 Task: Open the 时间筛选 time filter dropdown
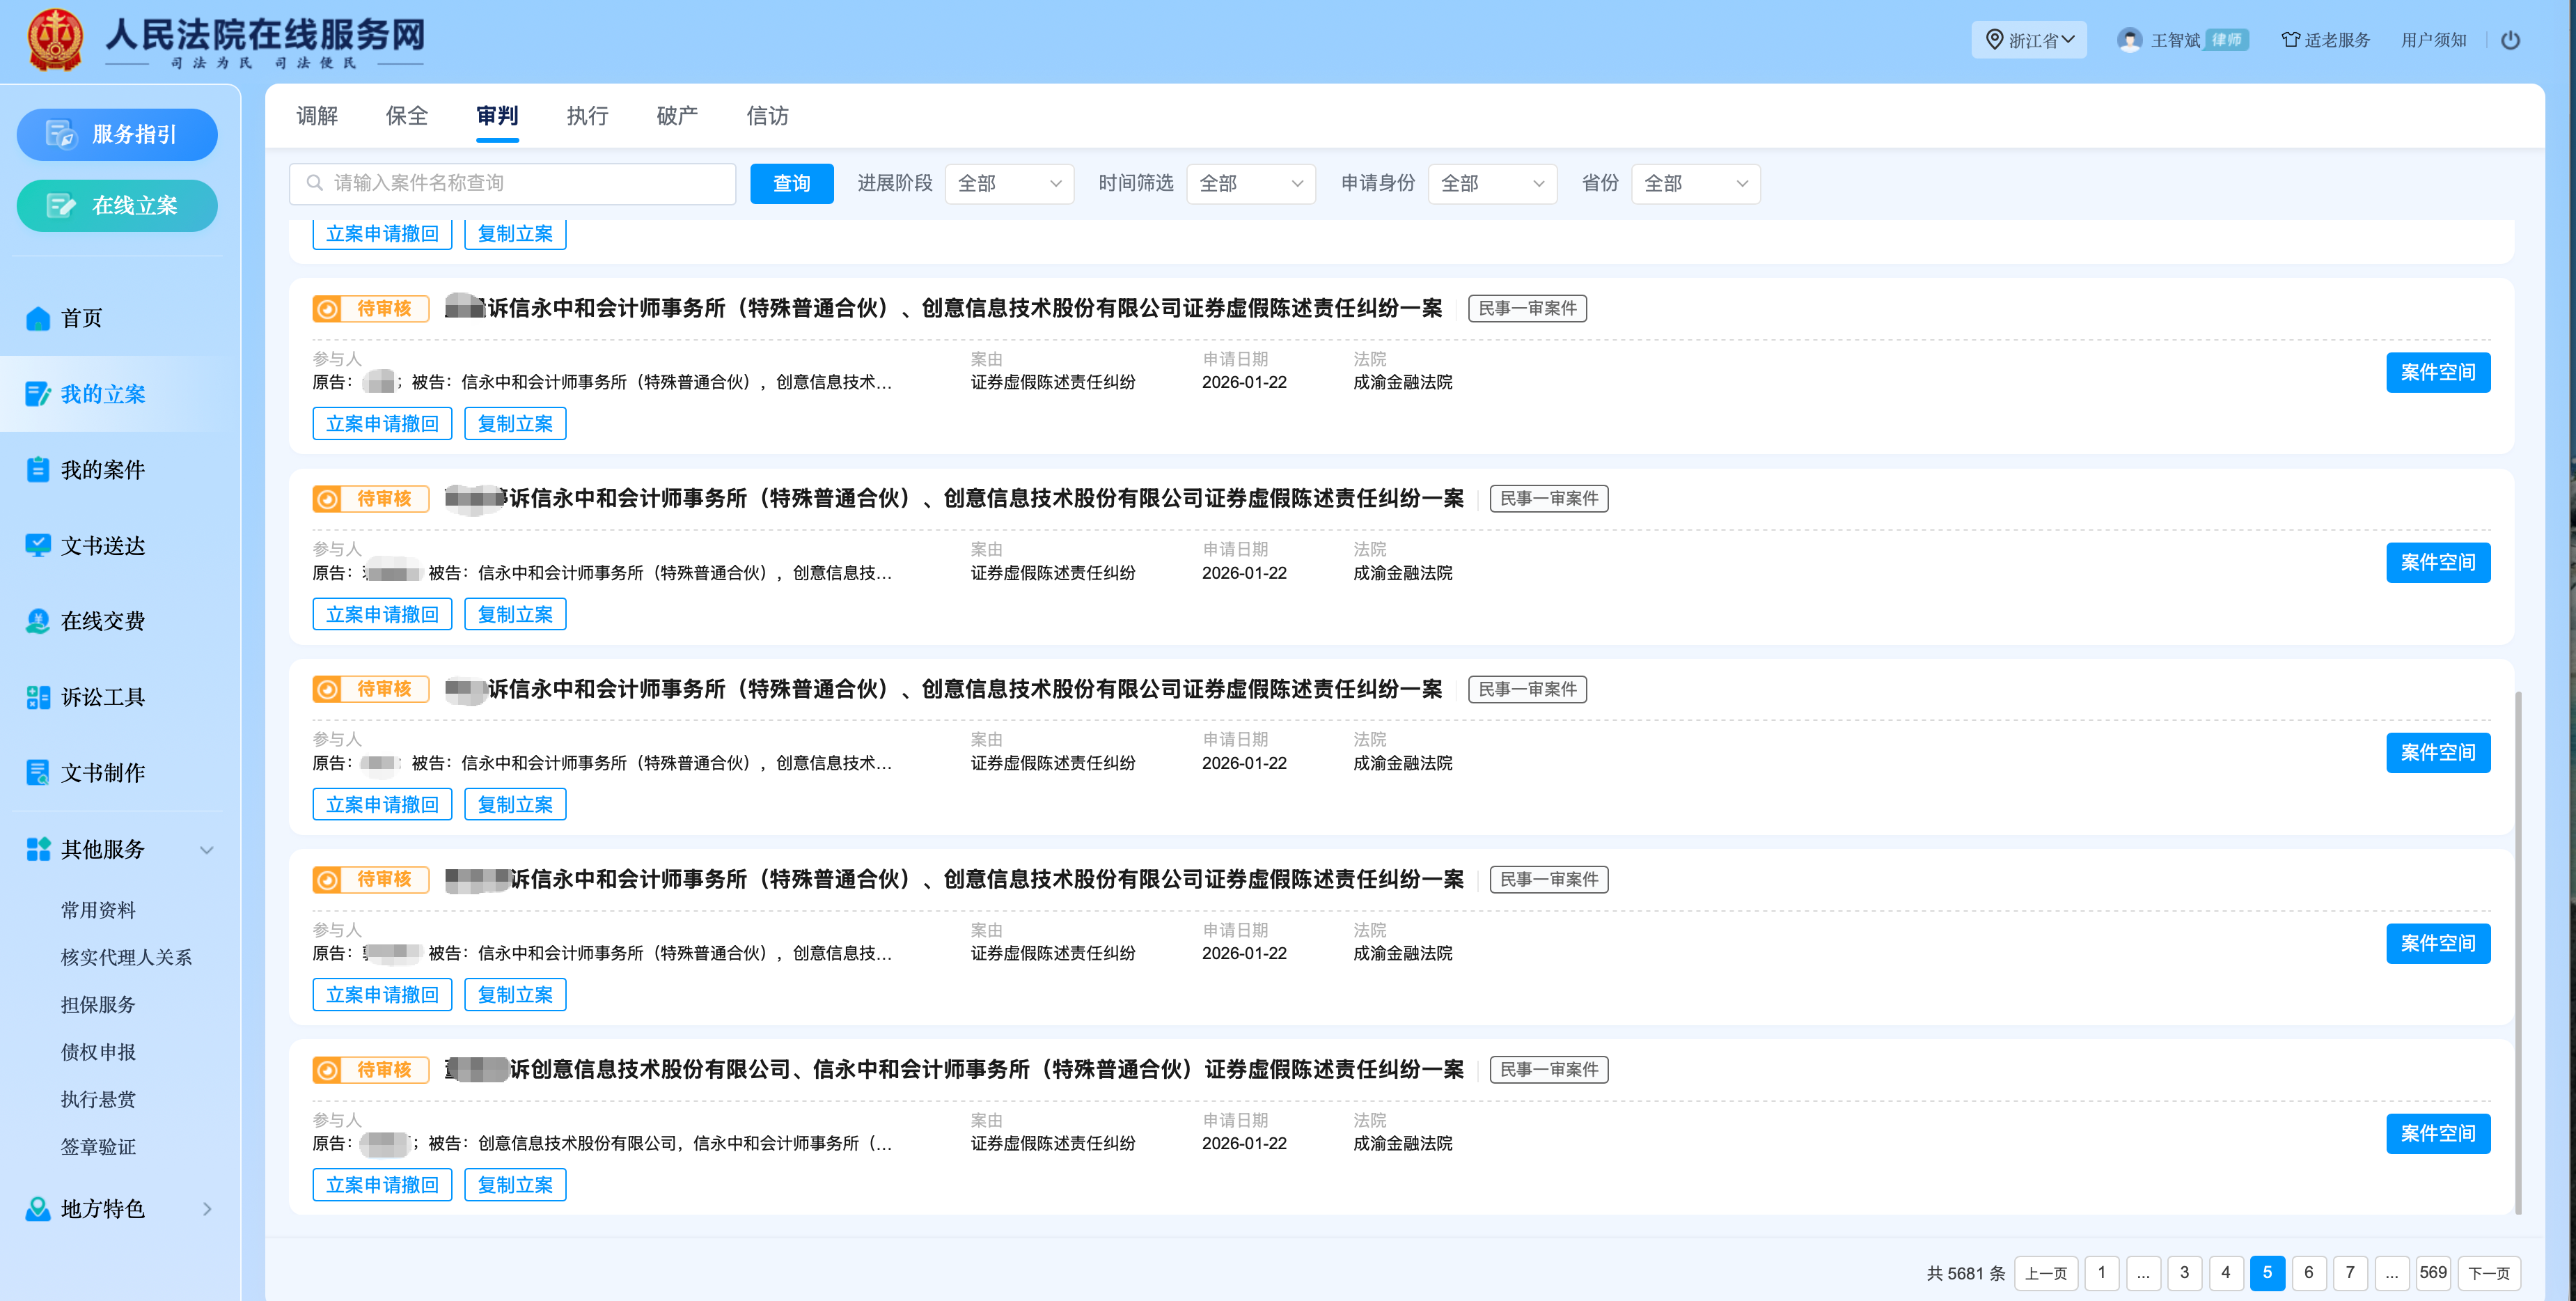tap(1250, 183)
